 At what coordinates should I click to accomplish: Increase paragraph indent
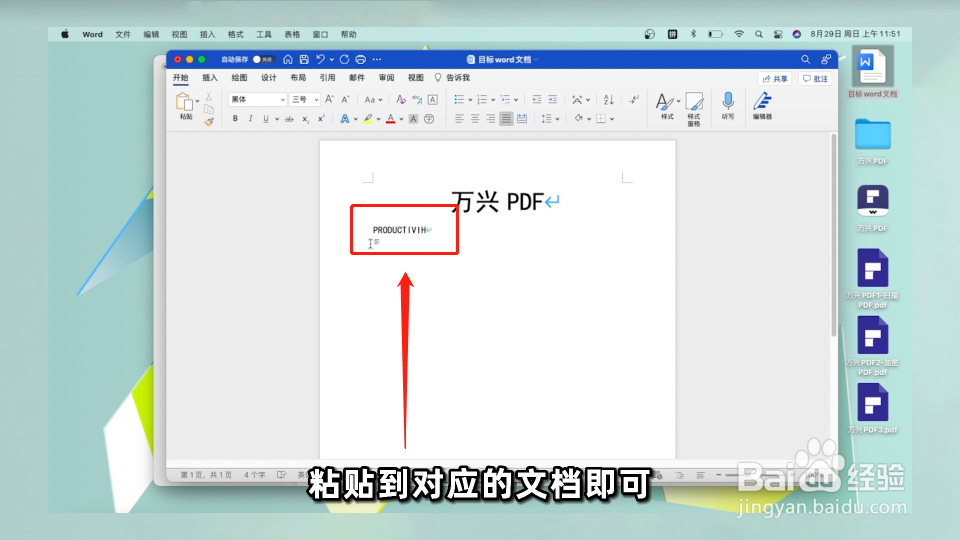point(553,99)
